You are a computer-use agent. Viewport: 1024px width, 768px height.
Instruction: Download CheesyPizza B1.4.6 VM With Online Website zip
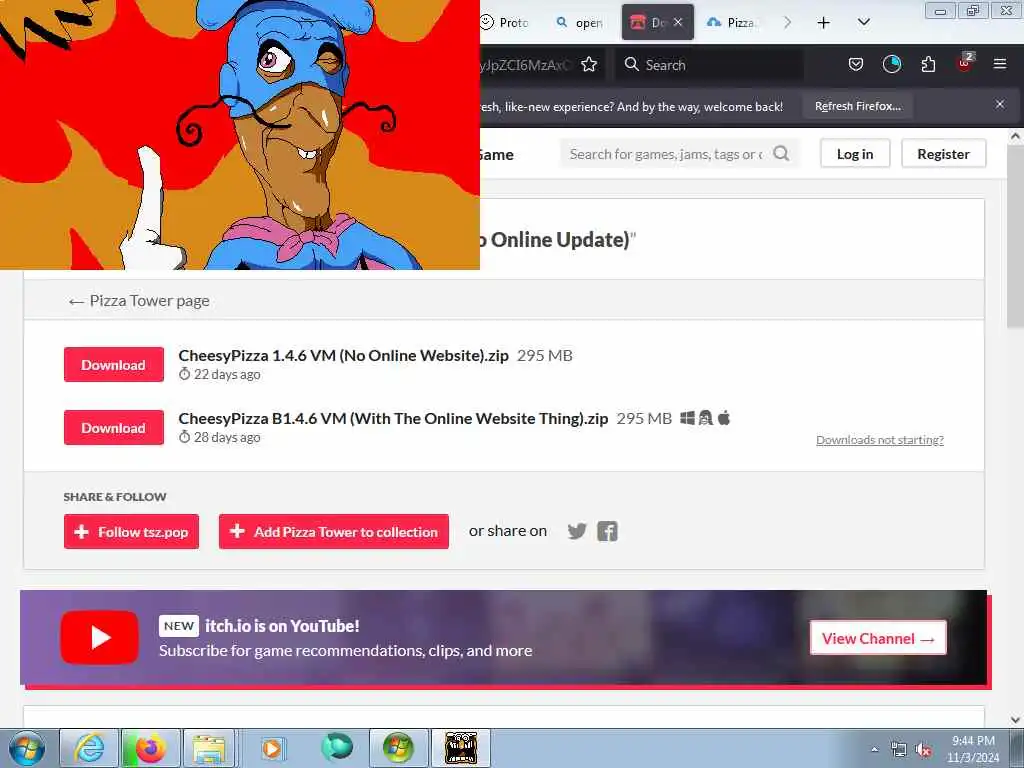pyautogui.click(x=114, y=428)
